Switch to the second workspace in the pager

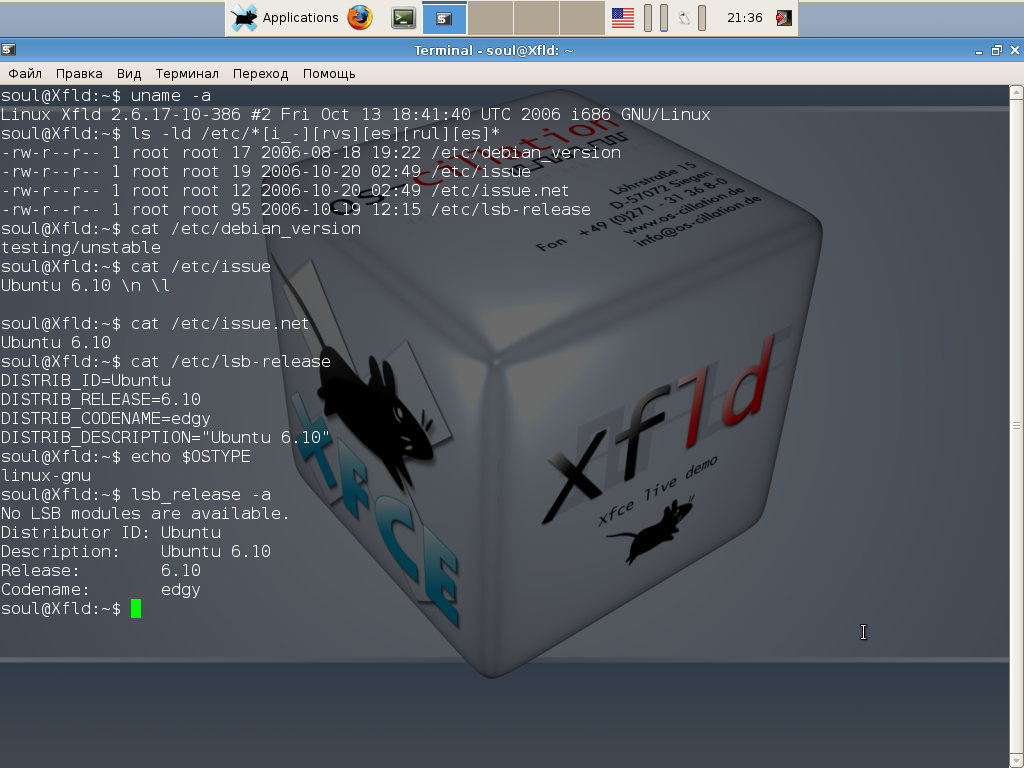point(490,18)
